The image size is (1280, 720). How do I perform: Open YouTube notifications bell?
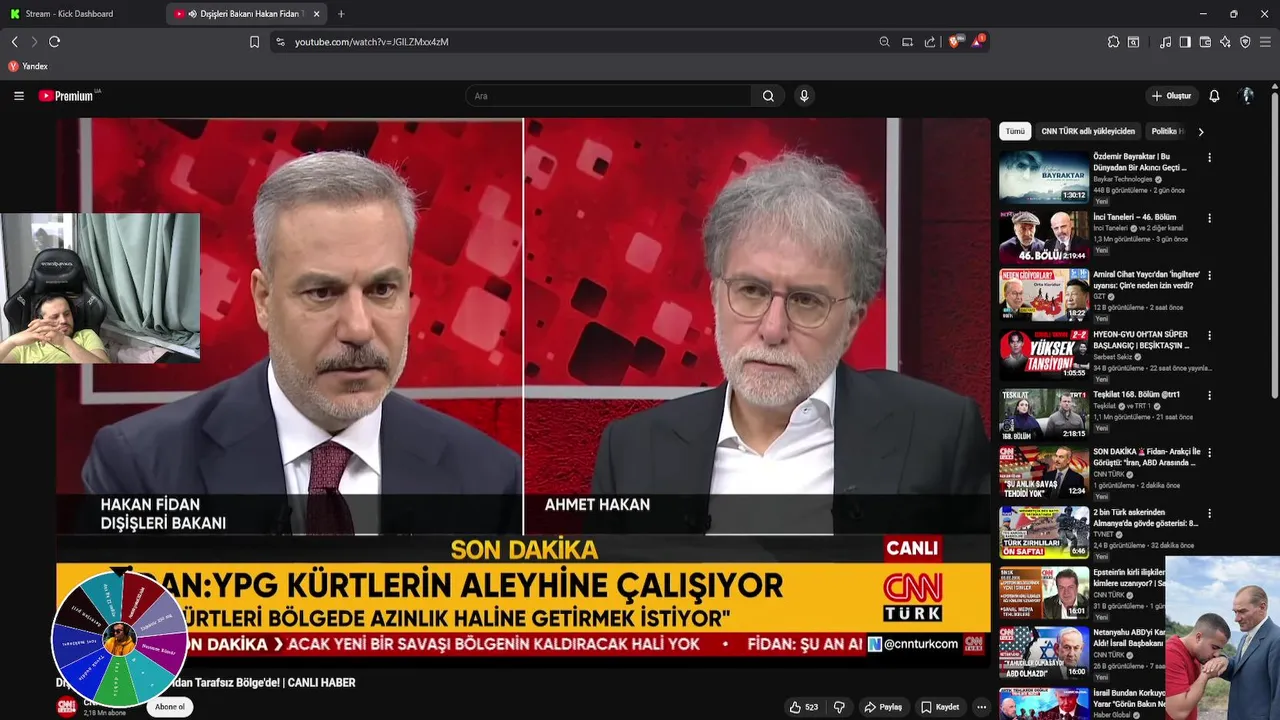coord(1214,96)
